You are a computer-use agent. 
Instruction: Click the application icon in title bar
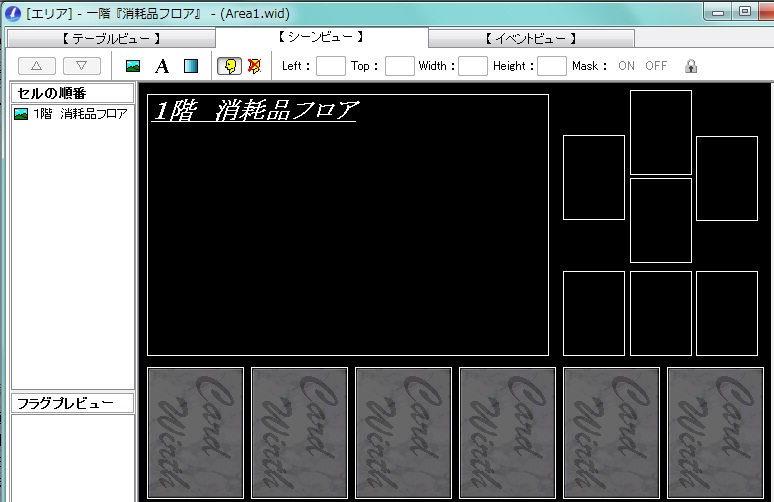12,13
